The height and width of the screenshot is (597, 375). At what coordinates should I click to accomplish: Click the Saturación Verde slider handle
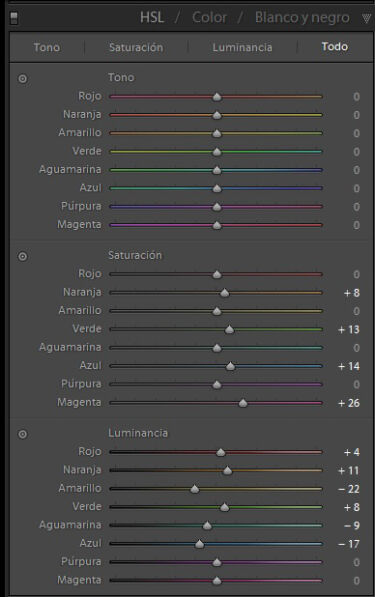(229, 329)
